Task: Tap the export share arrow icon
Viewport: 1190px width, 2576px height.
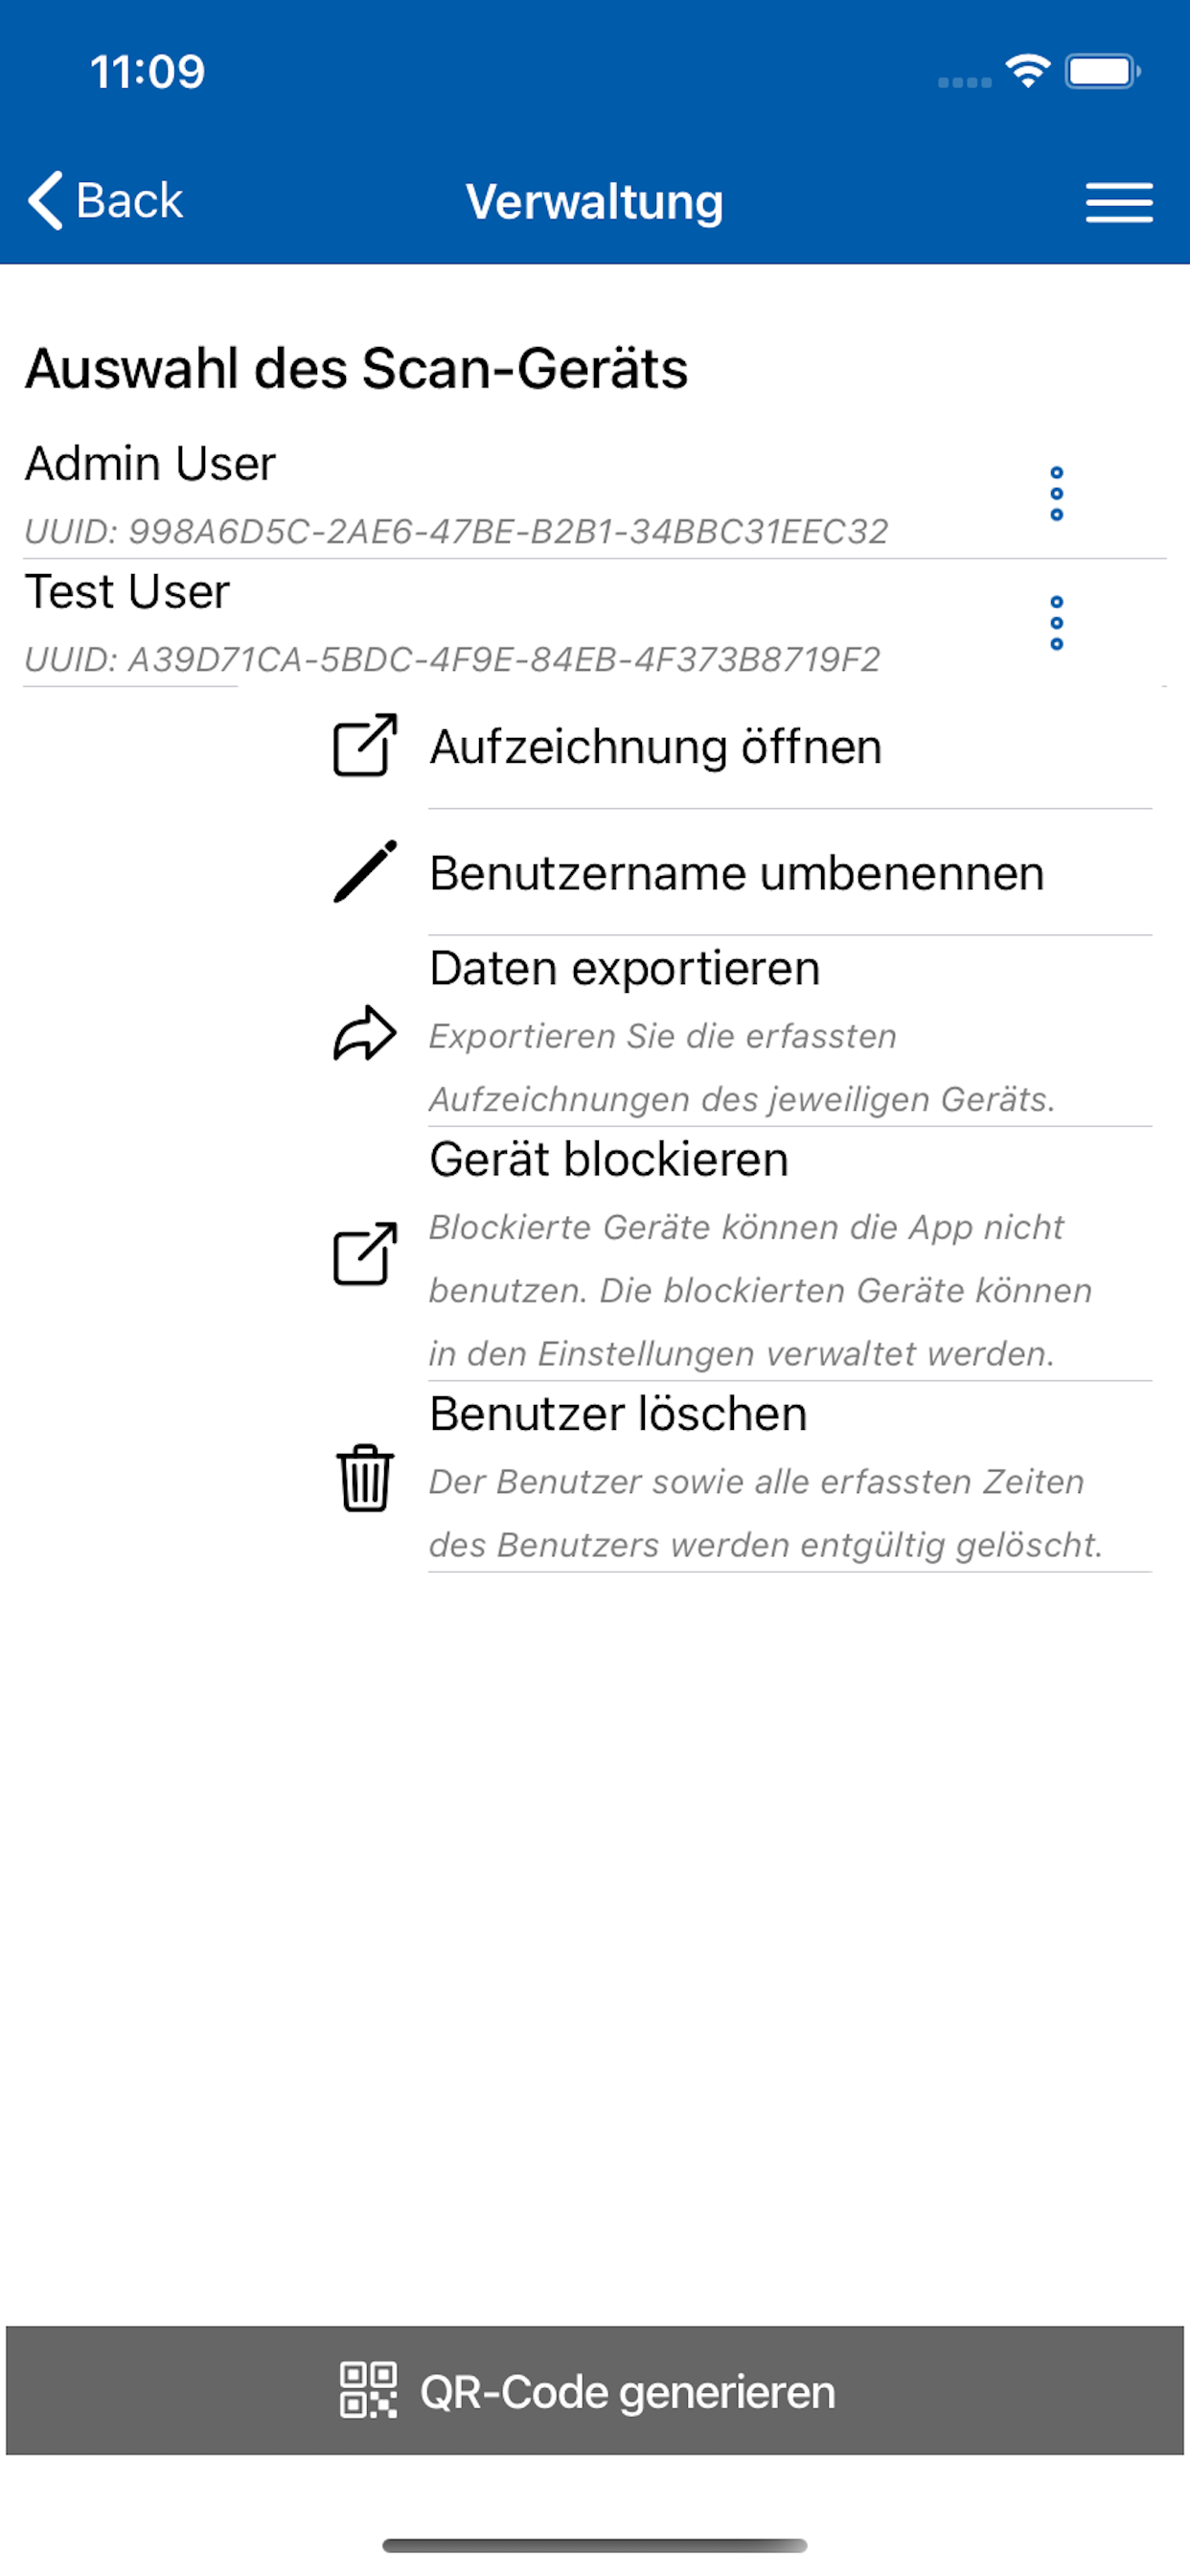Action: pos(364,1032)
